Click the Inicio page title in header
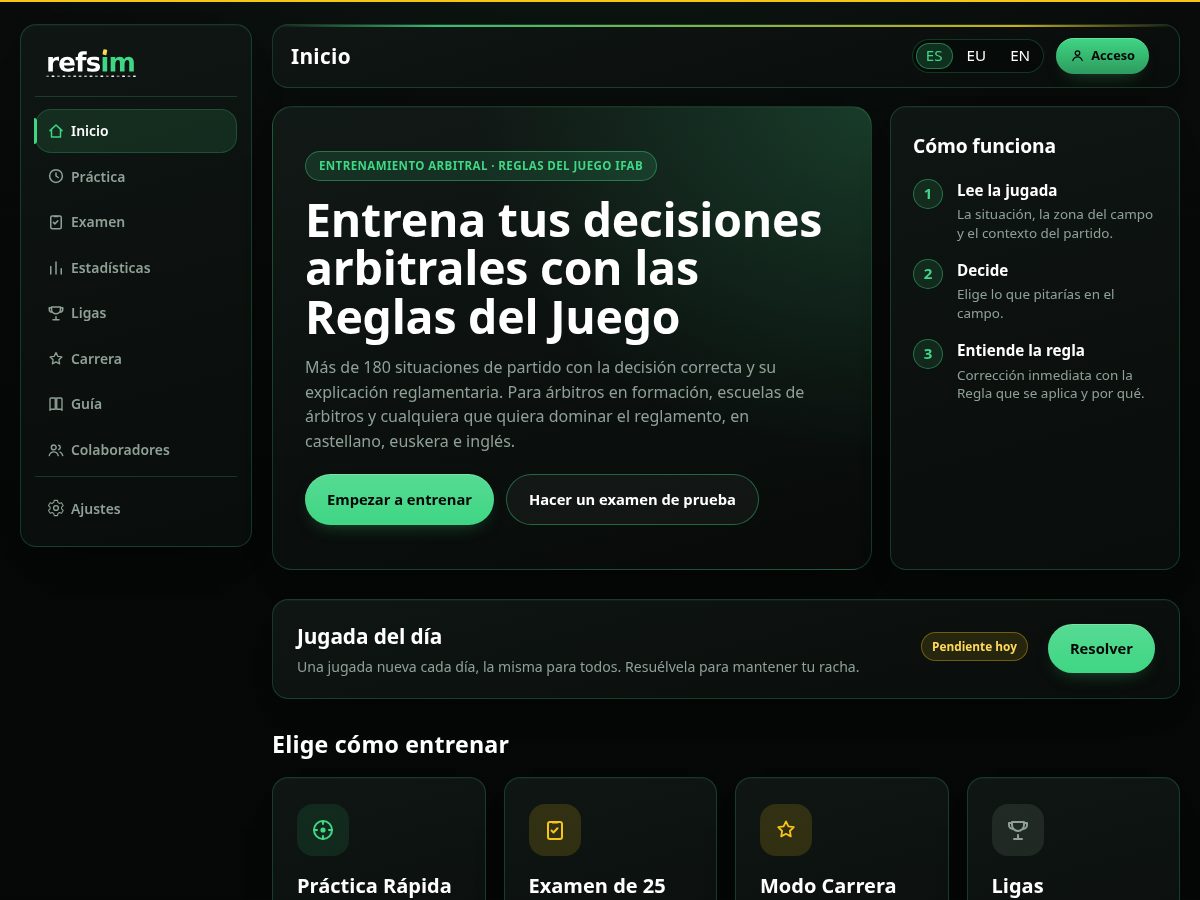Screen dimensions: 1200x900 320,56
